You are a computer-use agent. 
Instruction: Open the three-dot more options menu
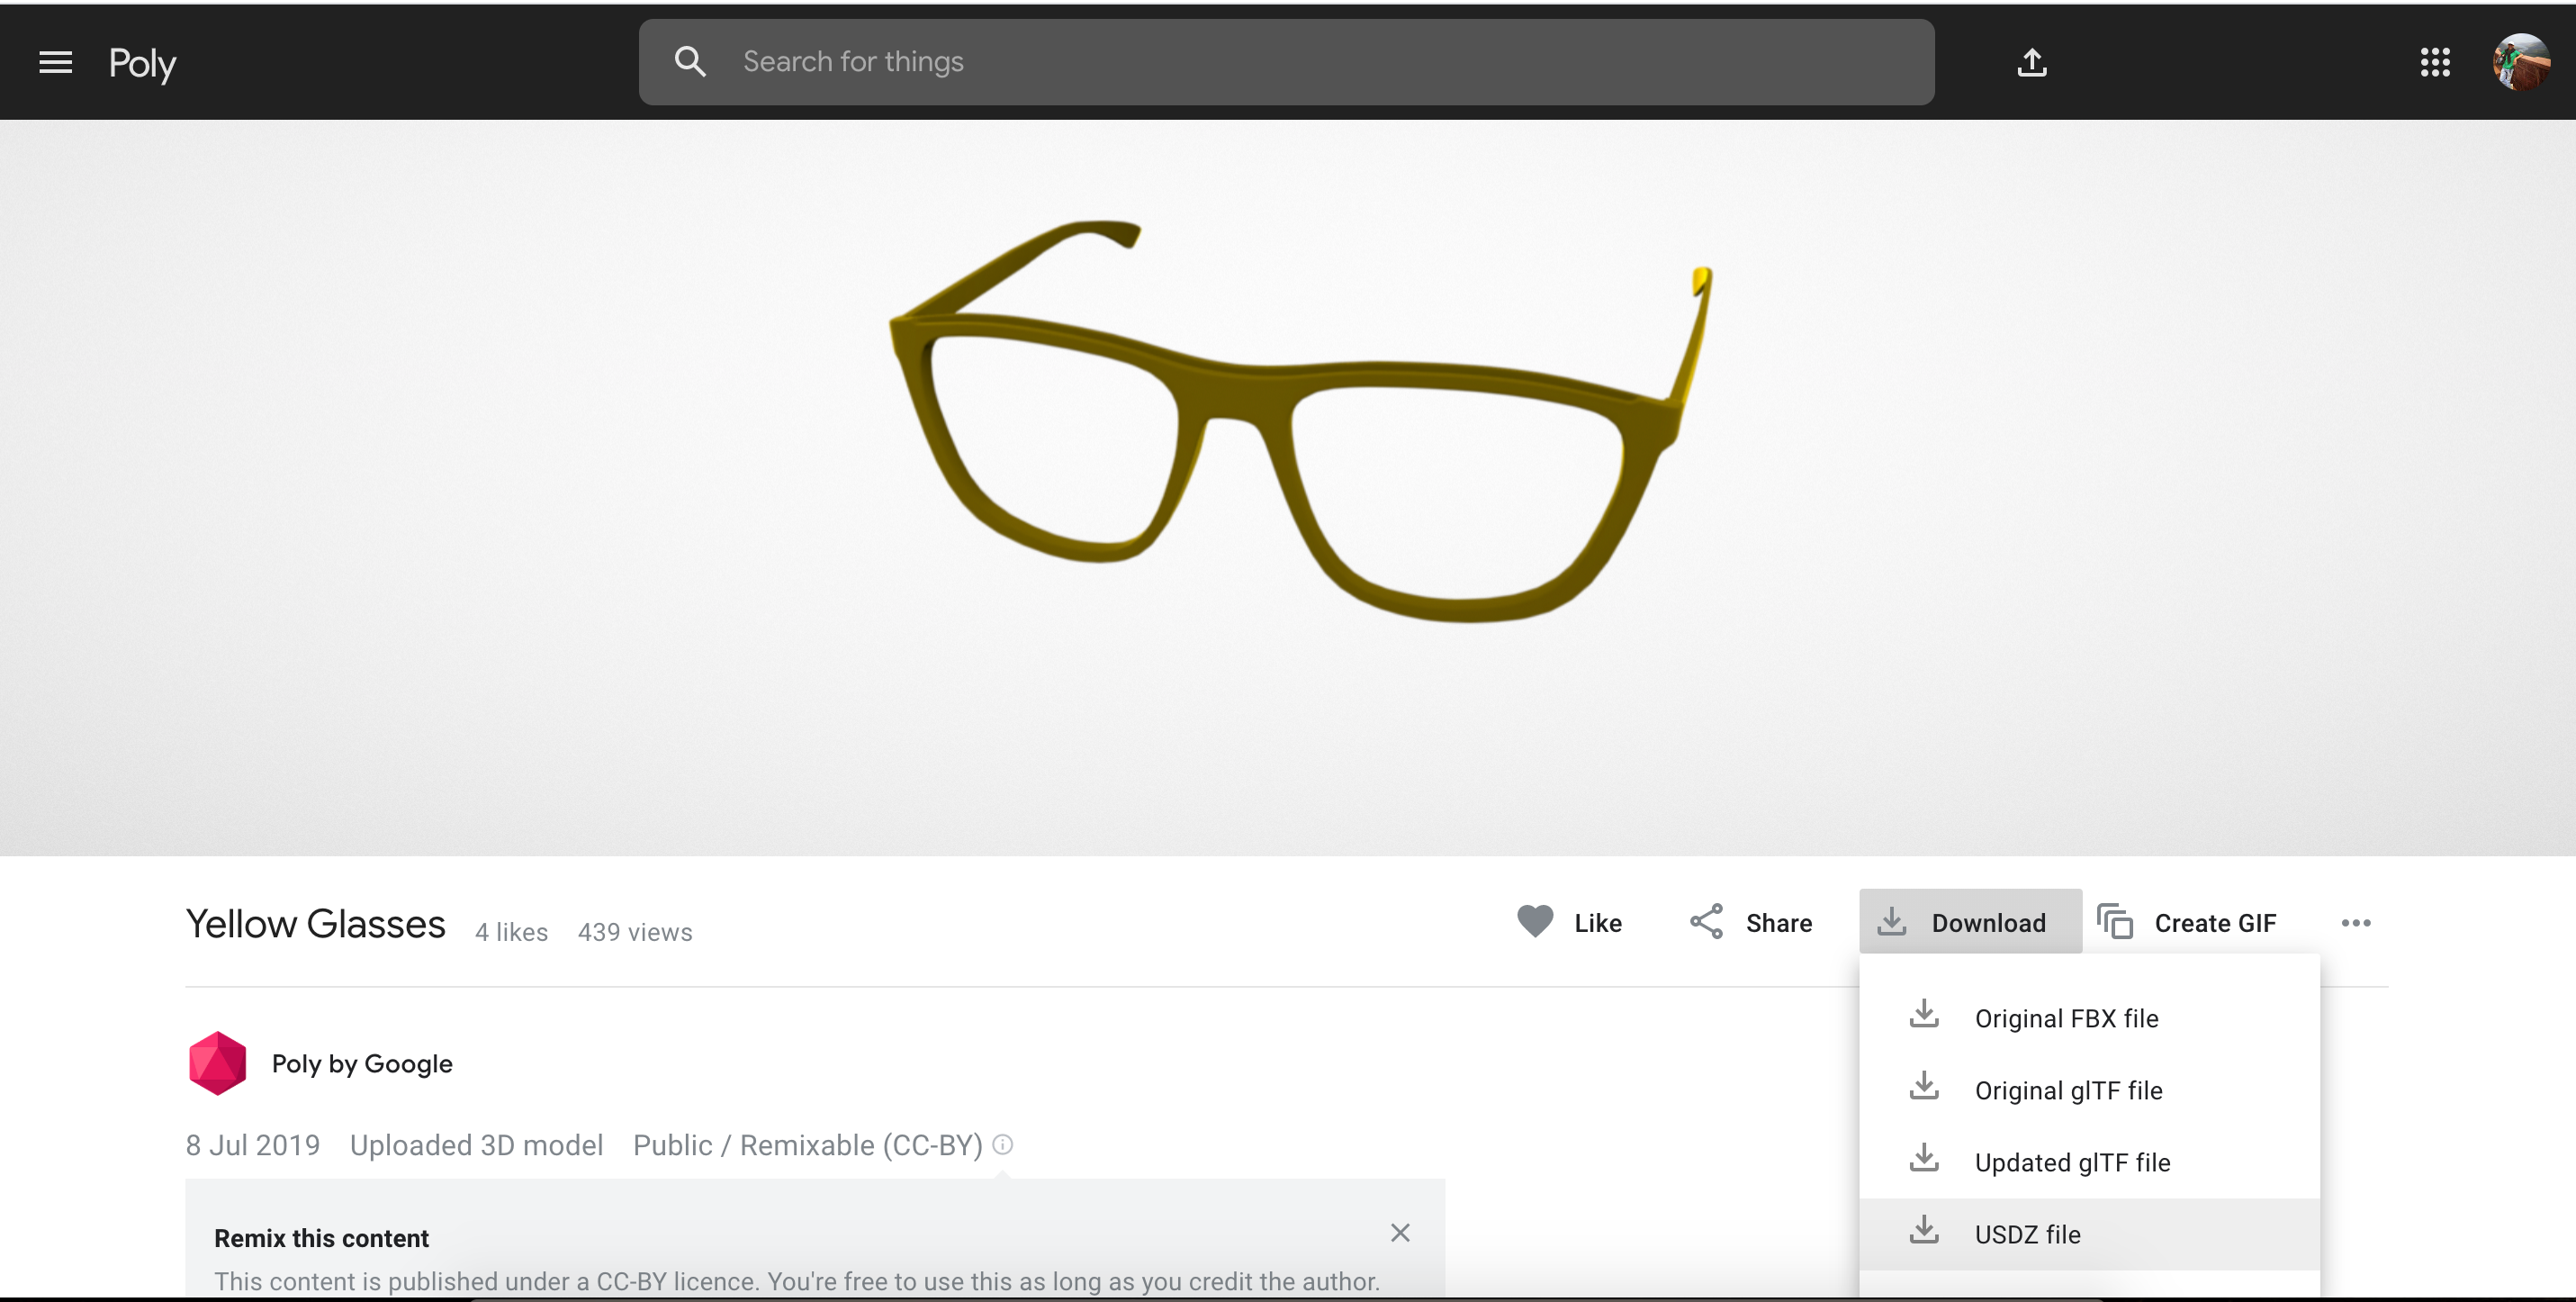(x=2355, y=922)
